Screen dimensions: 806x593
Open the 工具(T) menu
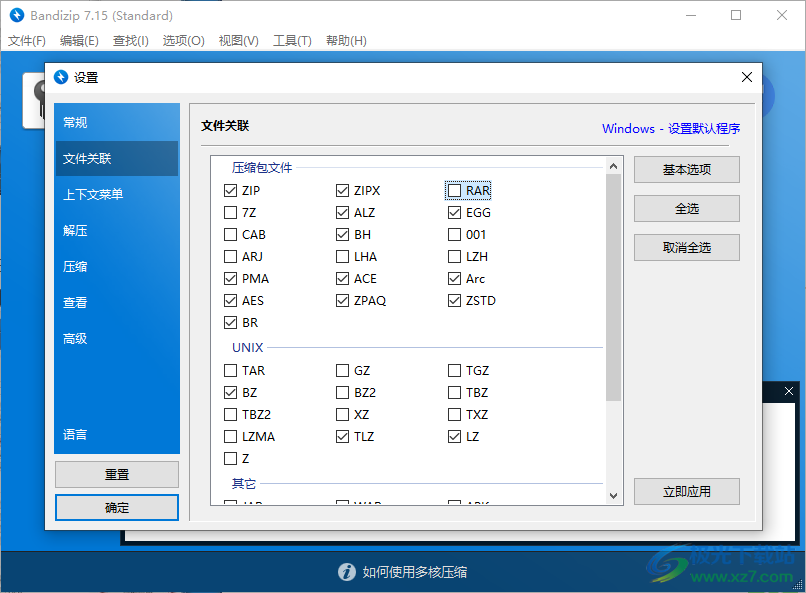292,41
